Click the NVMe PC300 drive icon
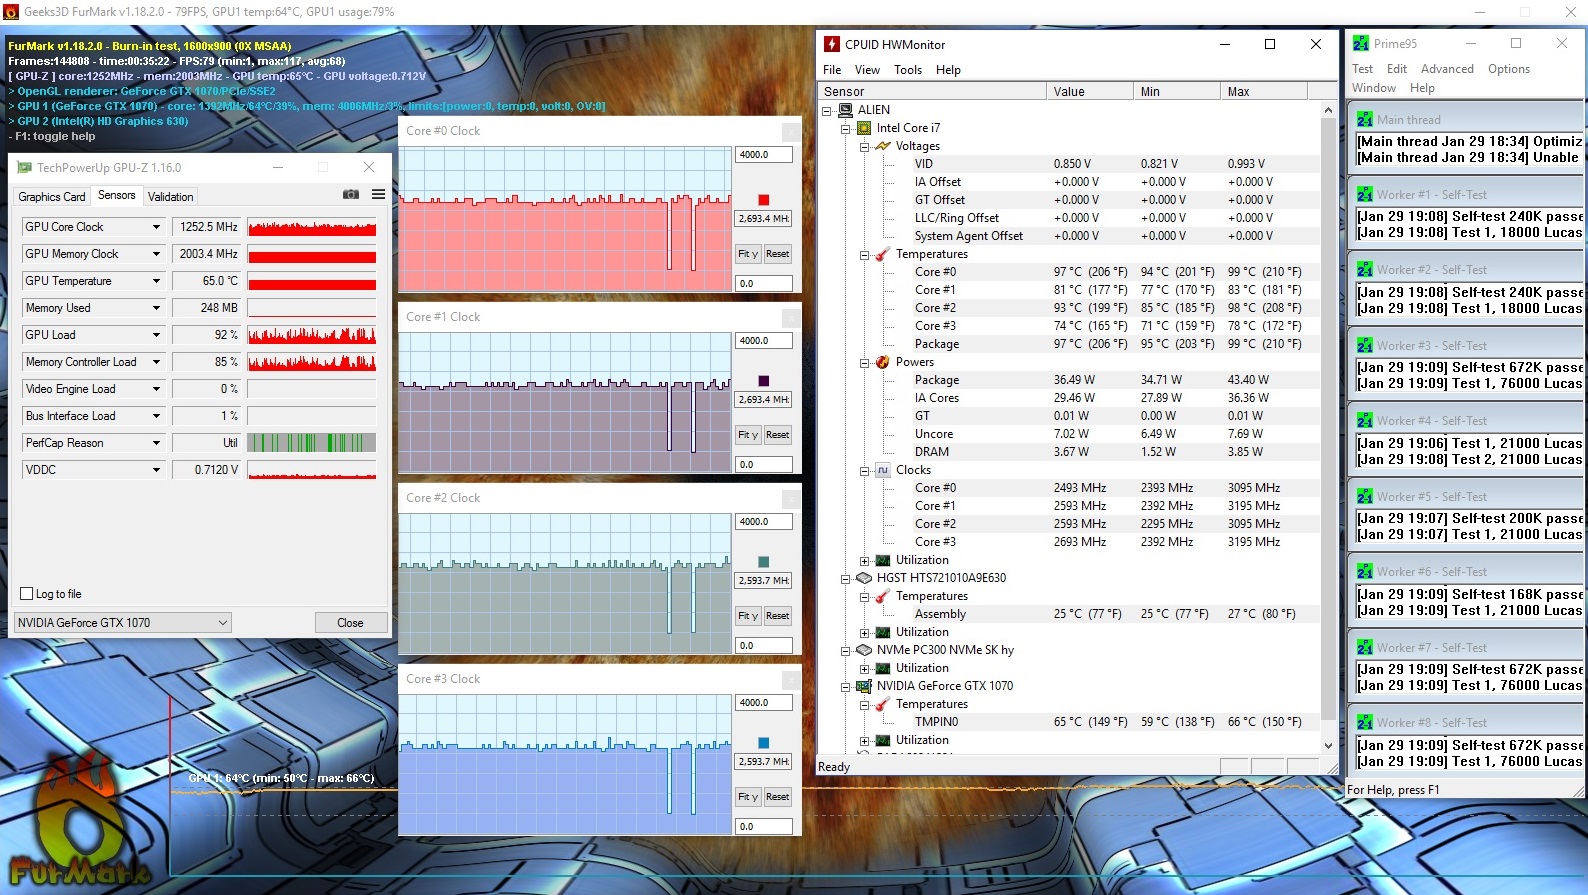The height and width of the screenshot is (895, 1588). click(x=864, y=650)
